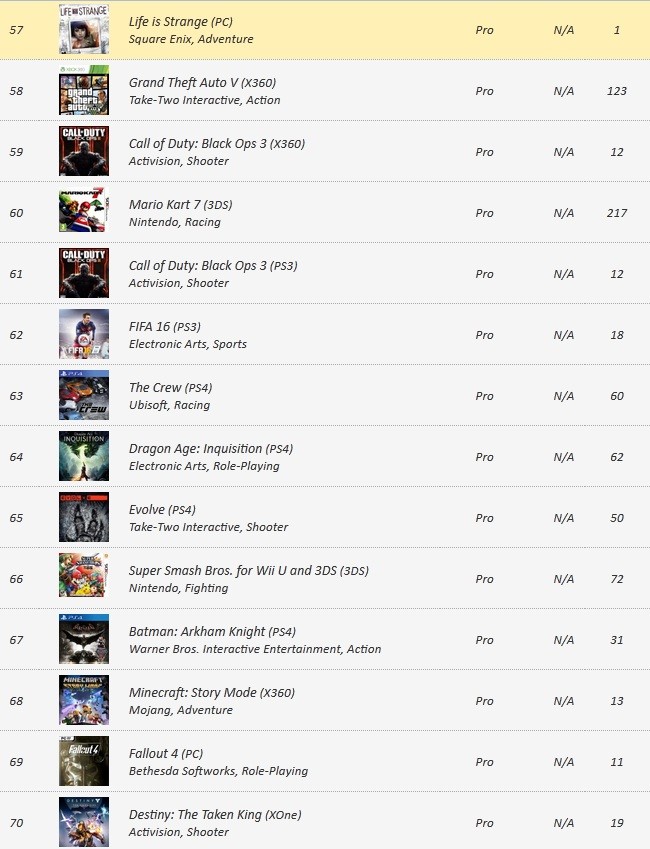The height and width of the screenshot is (849, 650).
Task: Open the Super Smash Bros. (3DS) title link
Action: click(249, 571)
